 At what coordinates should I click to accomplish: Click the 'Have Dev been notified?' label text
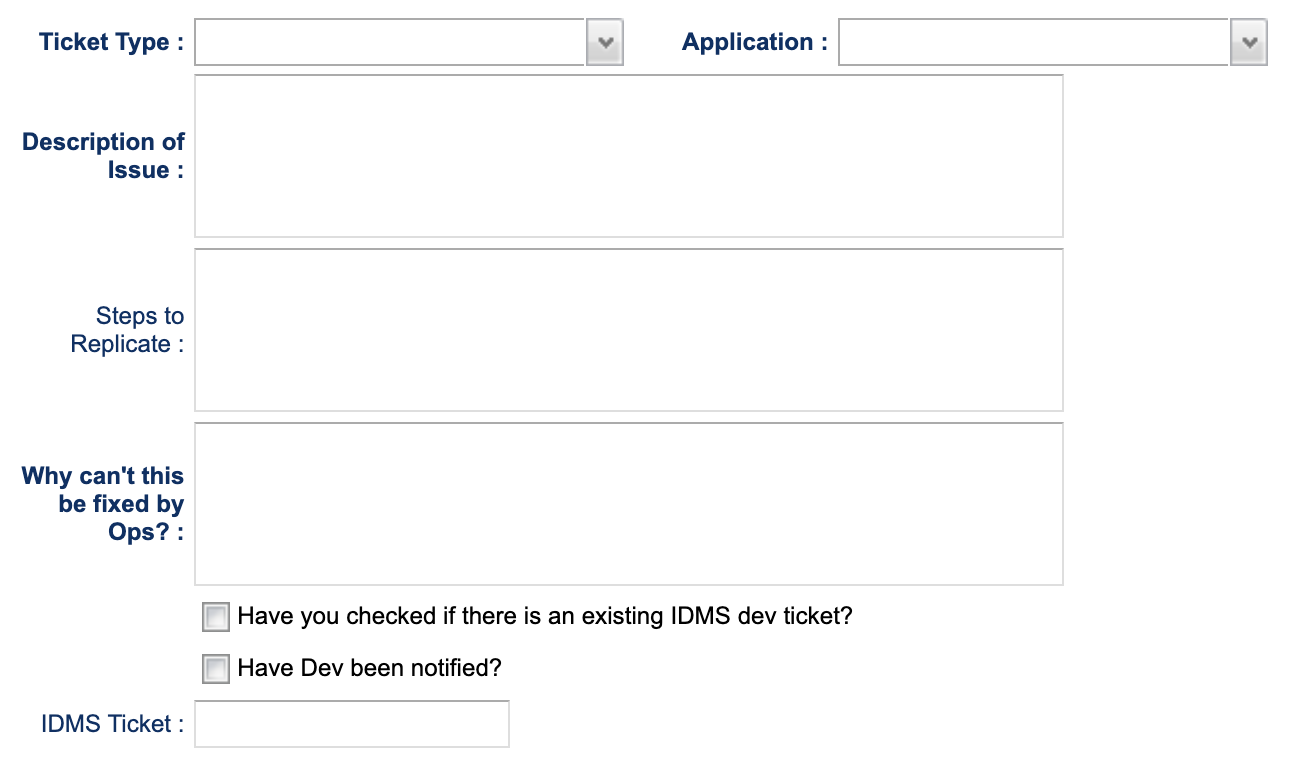coord(369,668)
